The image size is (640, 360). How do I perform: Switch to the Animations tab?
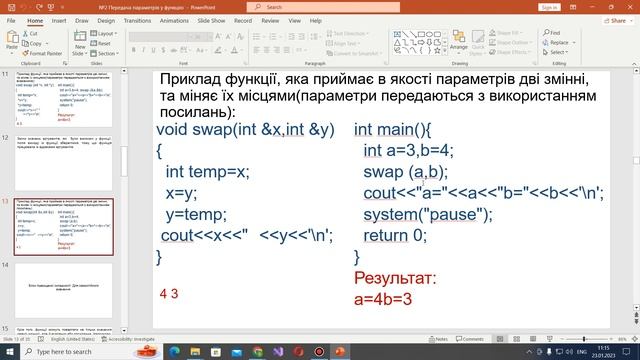(174, 20)
